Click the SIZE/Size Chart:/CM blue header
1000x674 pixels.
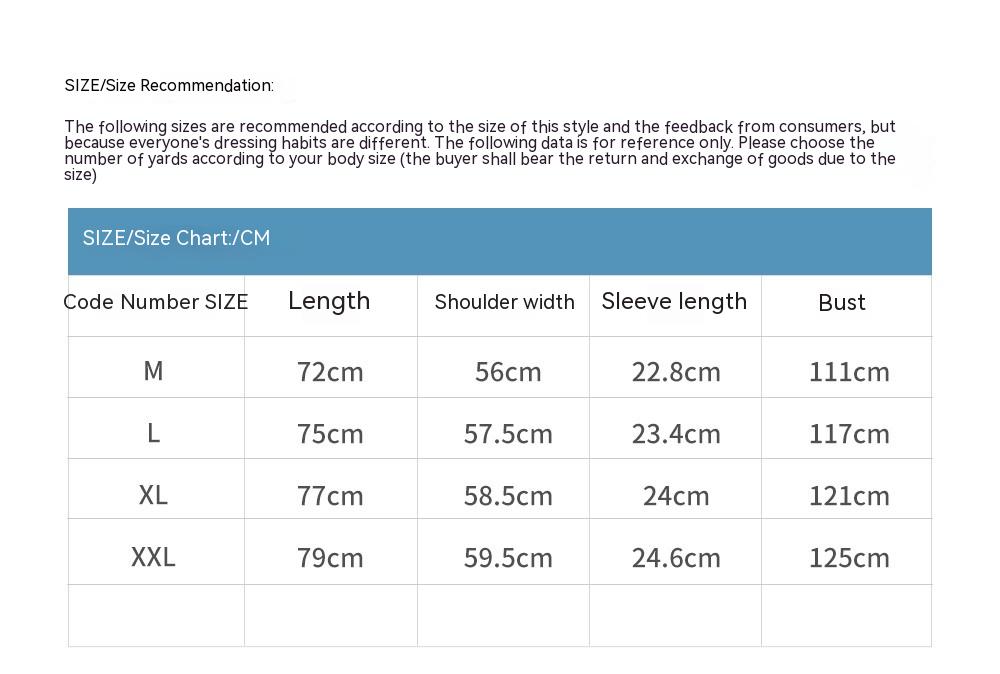177,238
